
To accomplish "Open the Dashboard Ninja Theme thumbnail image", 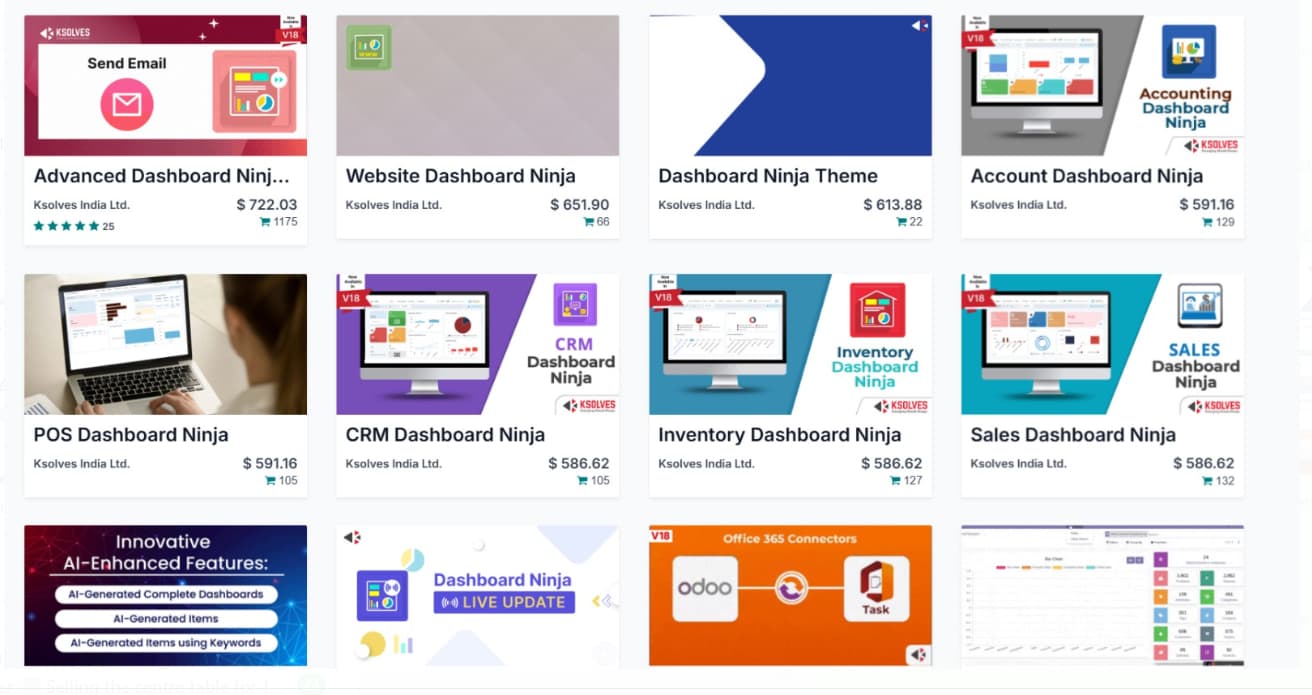I will (790, 85).
